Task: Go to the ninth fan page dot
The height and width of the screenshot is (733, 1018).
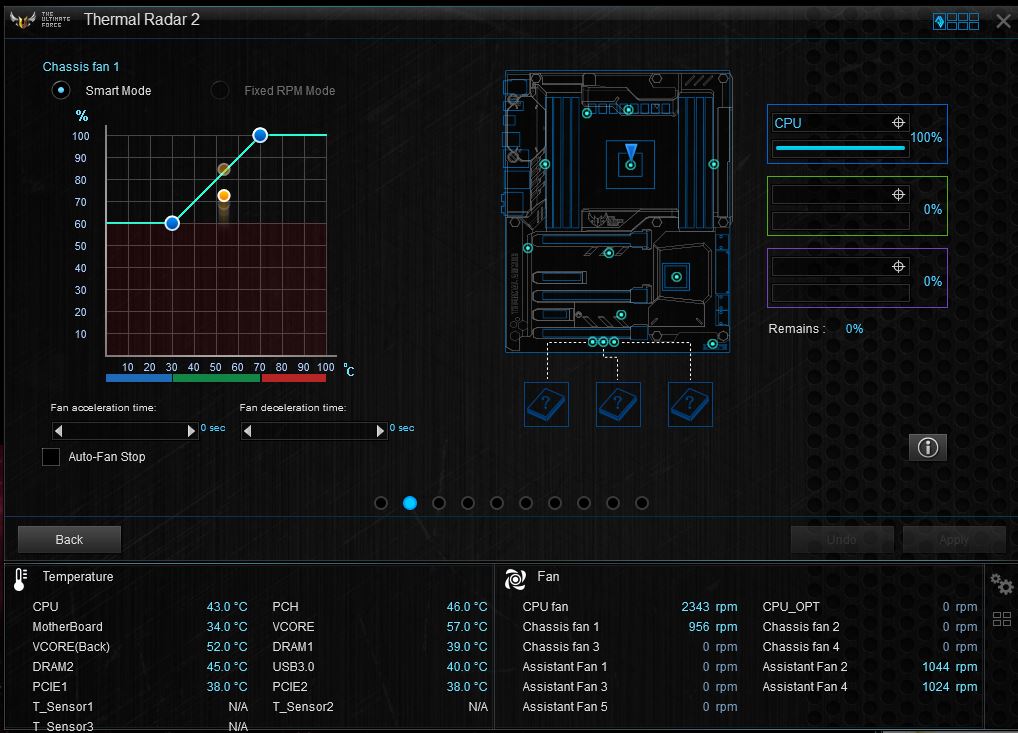Action: coord(613,503)
